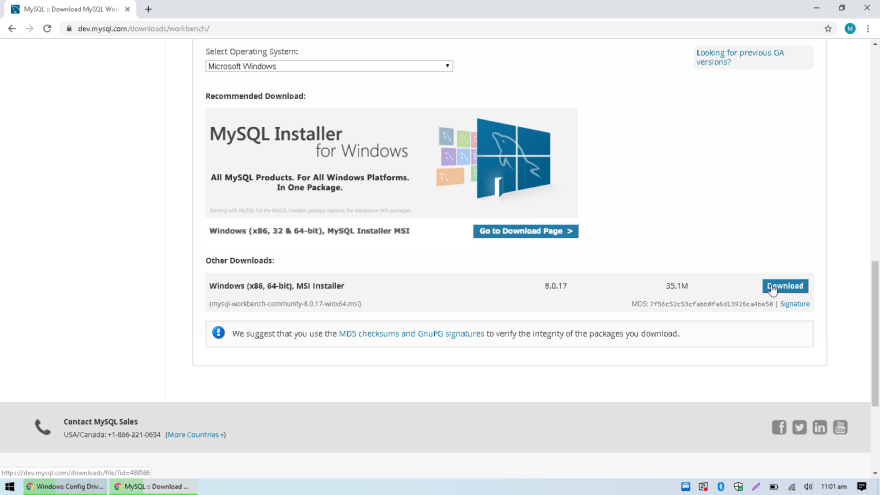Open Chrome's three-dot menu

[868, 29]
